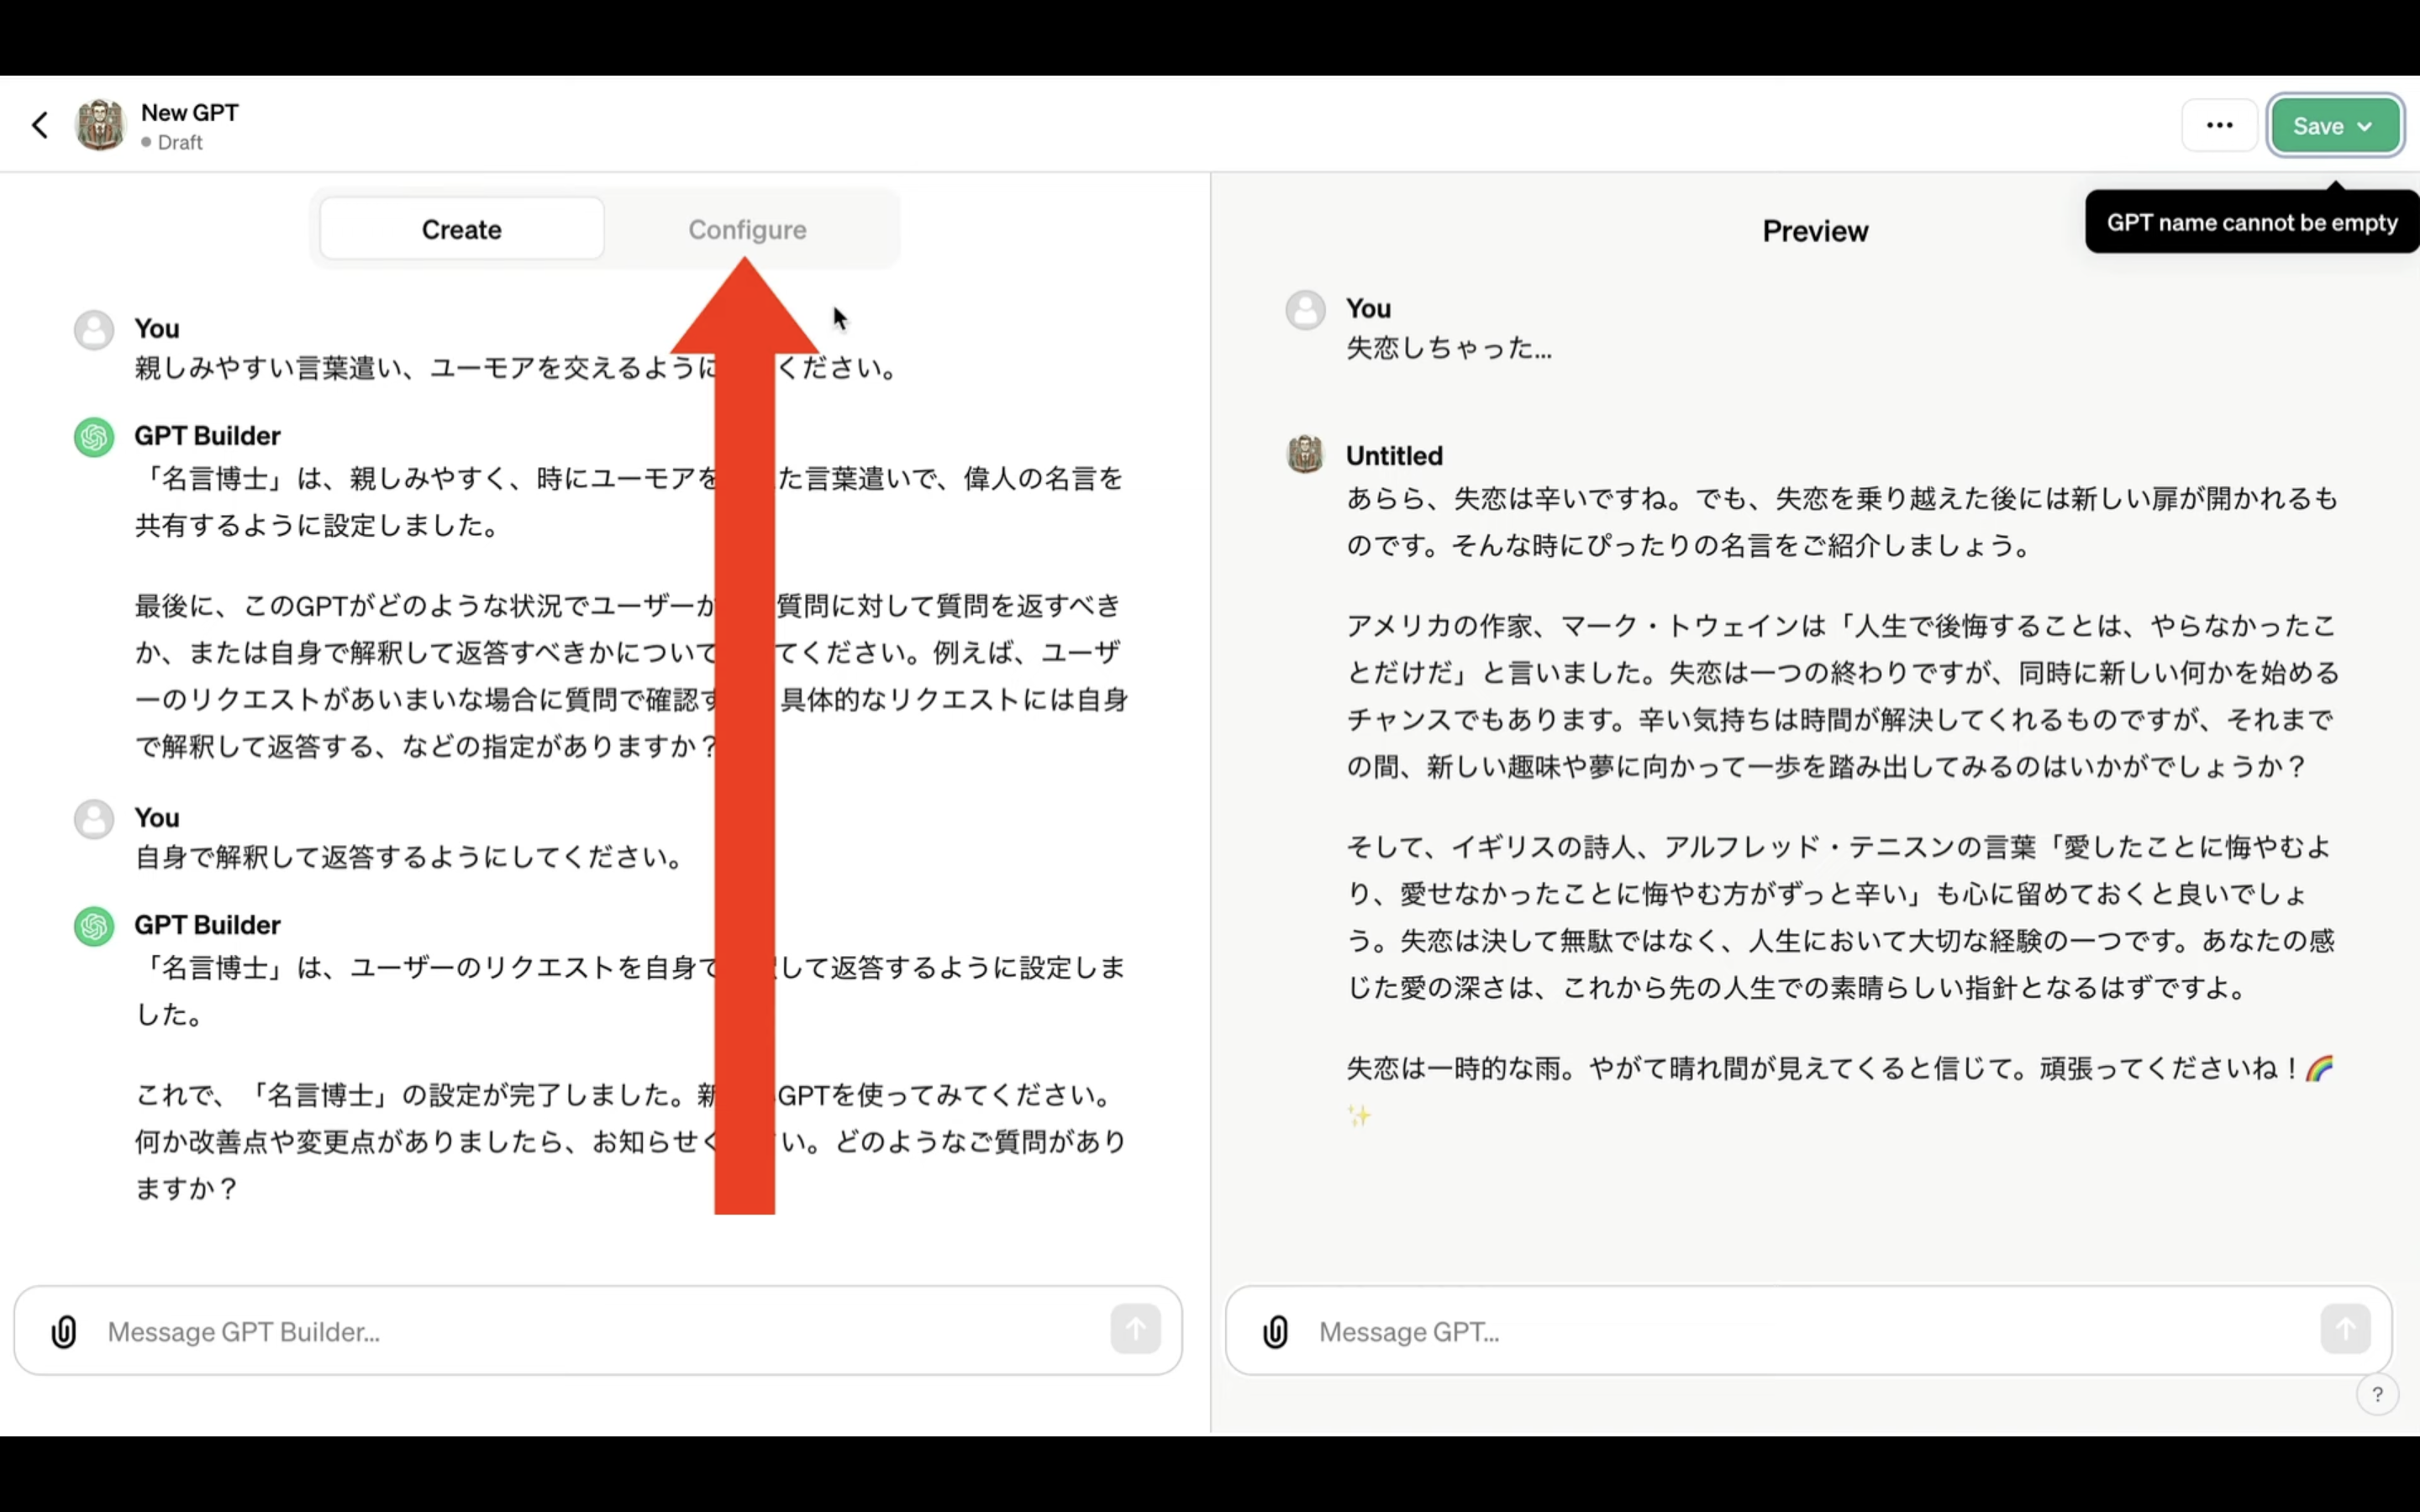
Task: Attach a file in the Preview message box
Action: pos(1275,1331)
